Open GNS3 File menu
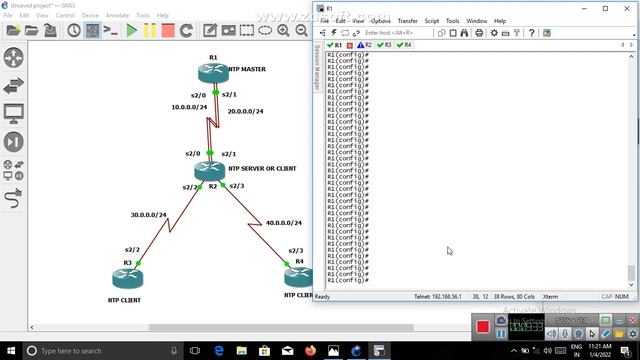The width and height of the screenshot is (640, 360). [8, 16]
